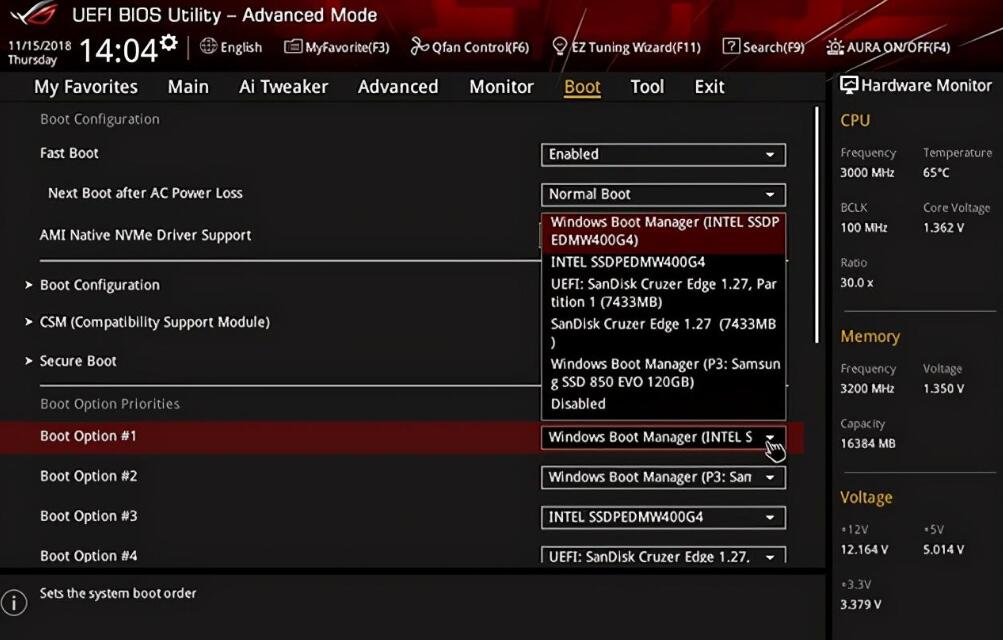The image size is (1003, 640).
Task: Open the Exit menu
Action: coord(708,87)
